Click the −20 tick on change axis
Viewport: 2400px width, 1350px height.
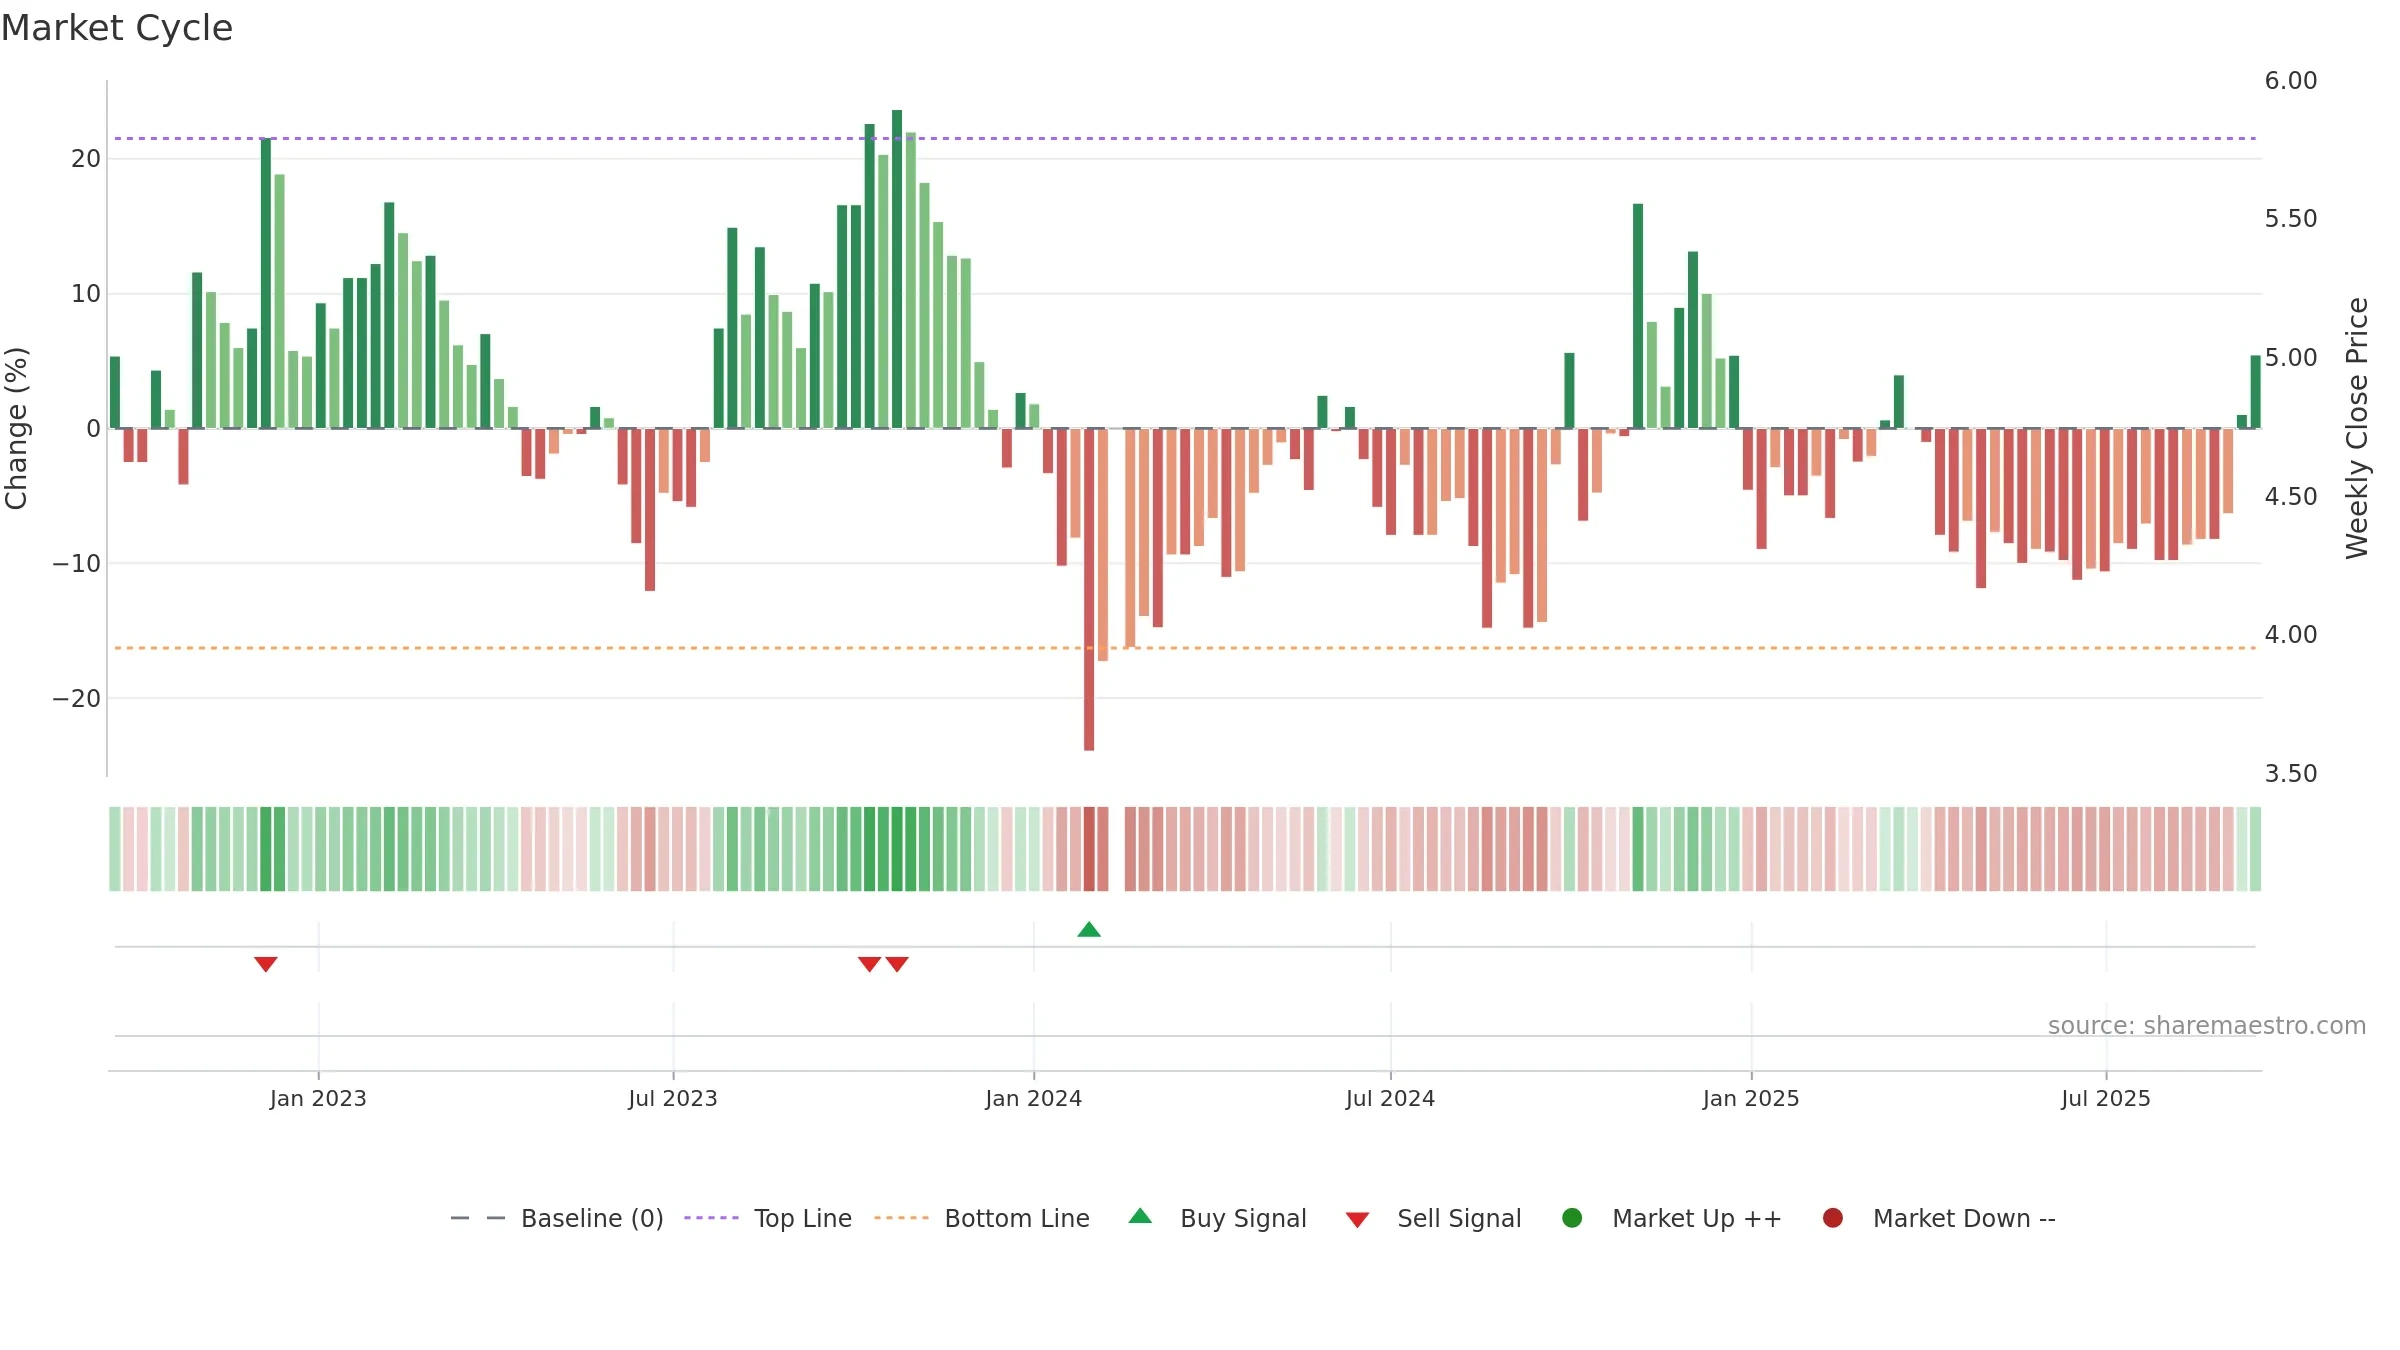77,699
